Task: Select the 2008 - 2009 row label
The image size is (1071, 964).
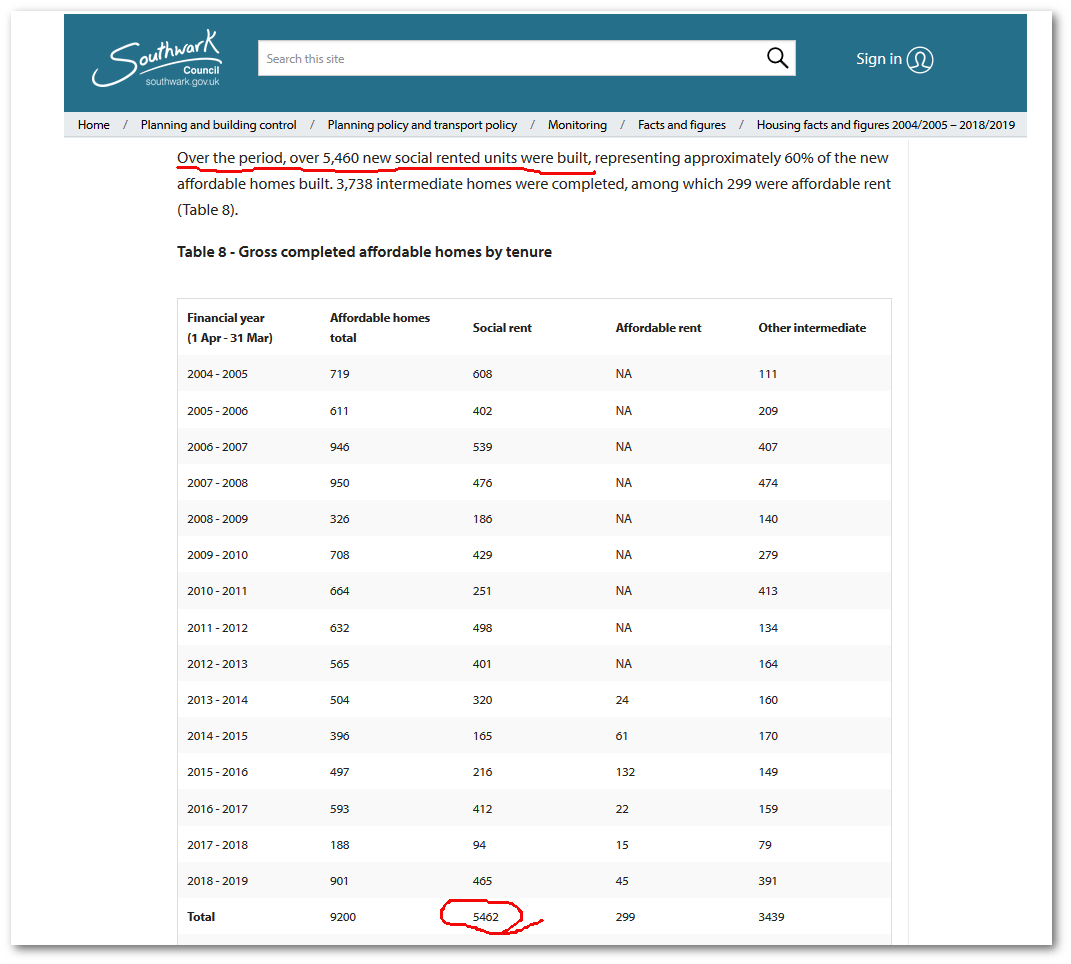Action: pos(217,519)
